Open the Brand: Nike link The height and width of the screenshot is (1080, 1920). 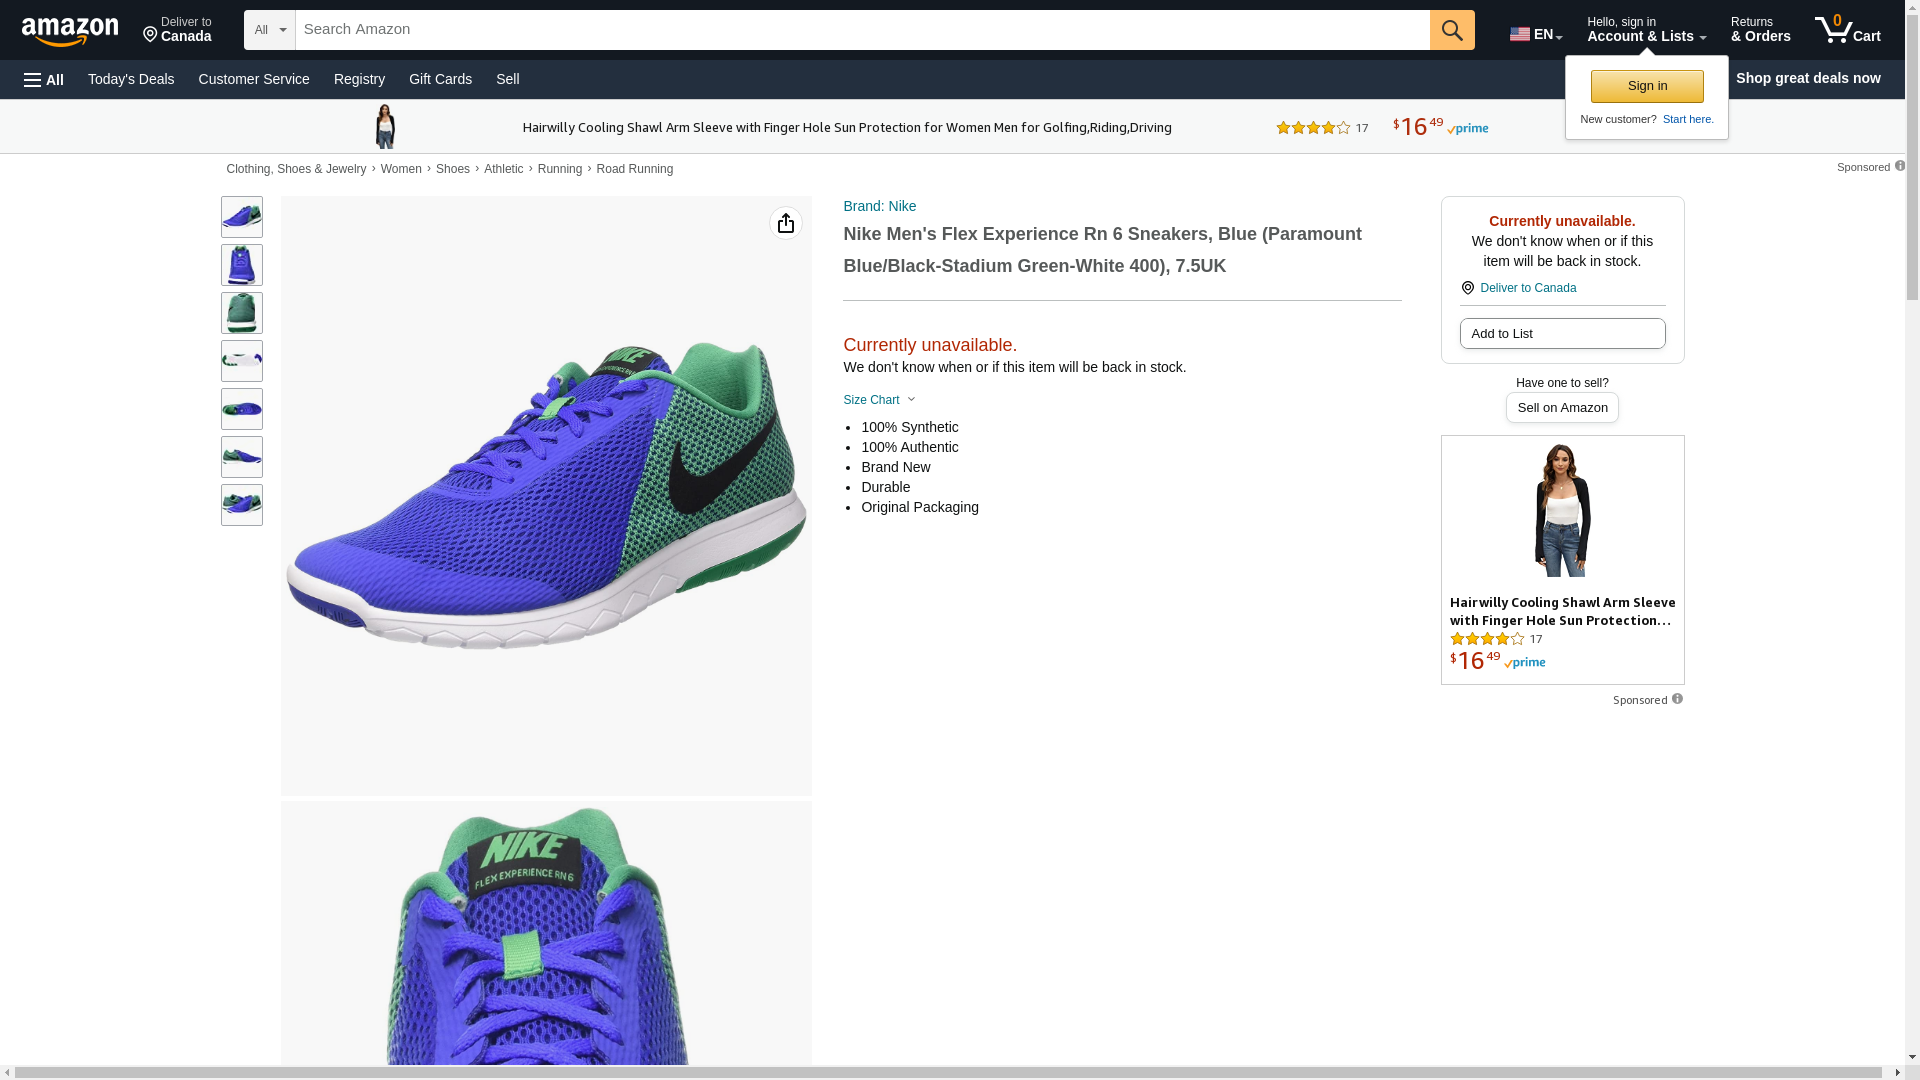coord(879,206)
